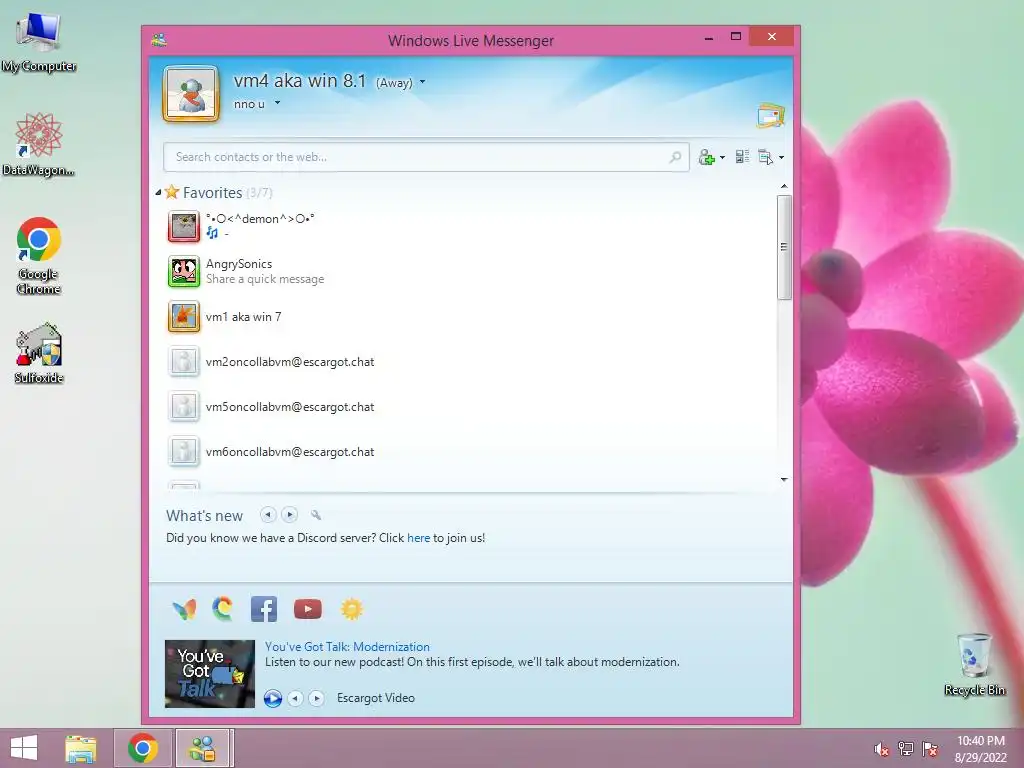Open the You've Got Talk thumbnail
1024x768 pixels.
[x=210, y=673]
